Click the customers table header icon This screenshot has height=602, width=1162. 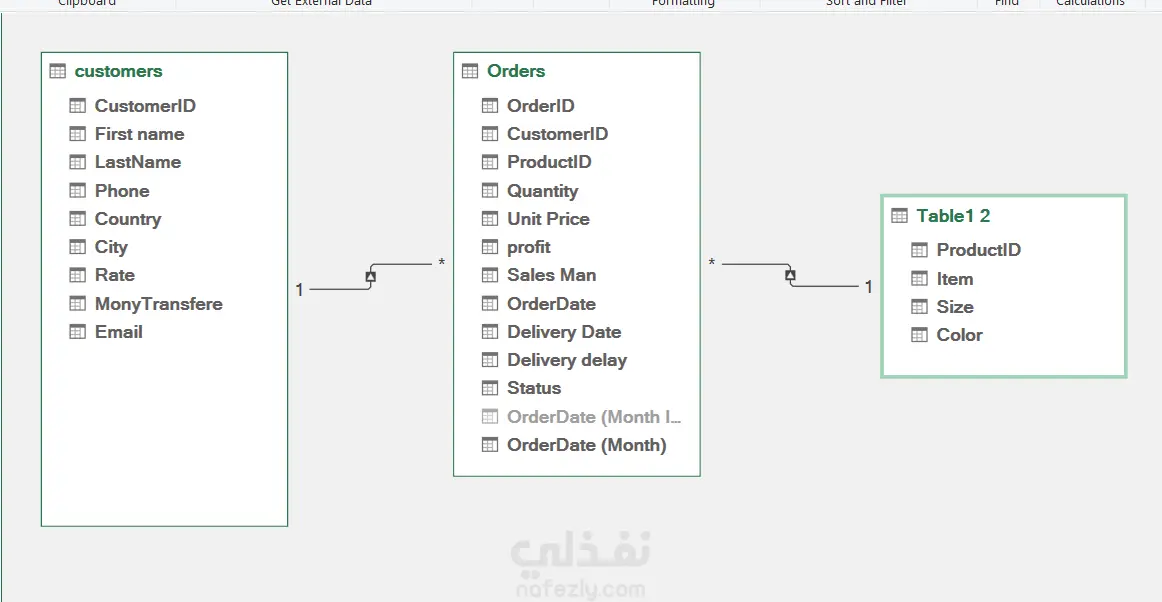click(x=57, y=71)
